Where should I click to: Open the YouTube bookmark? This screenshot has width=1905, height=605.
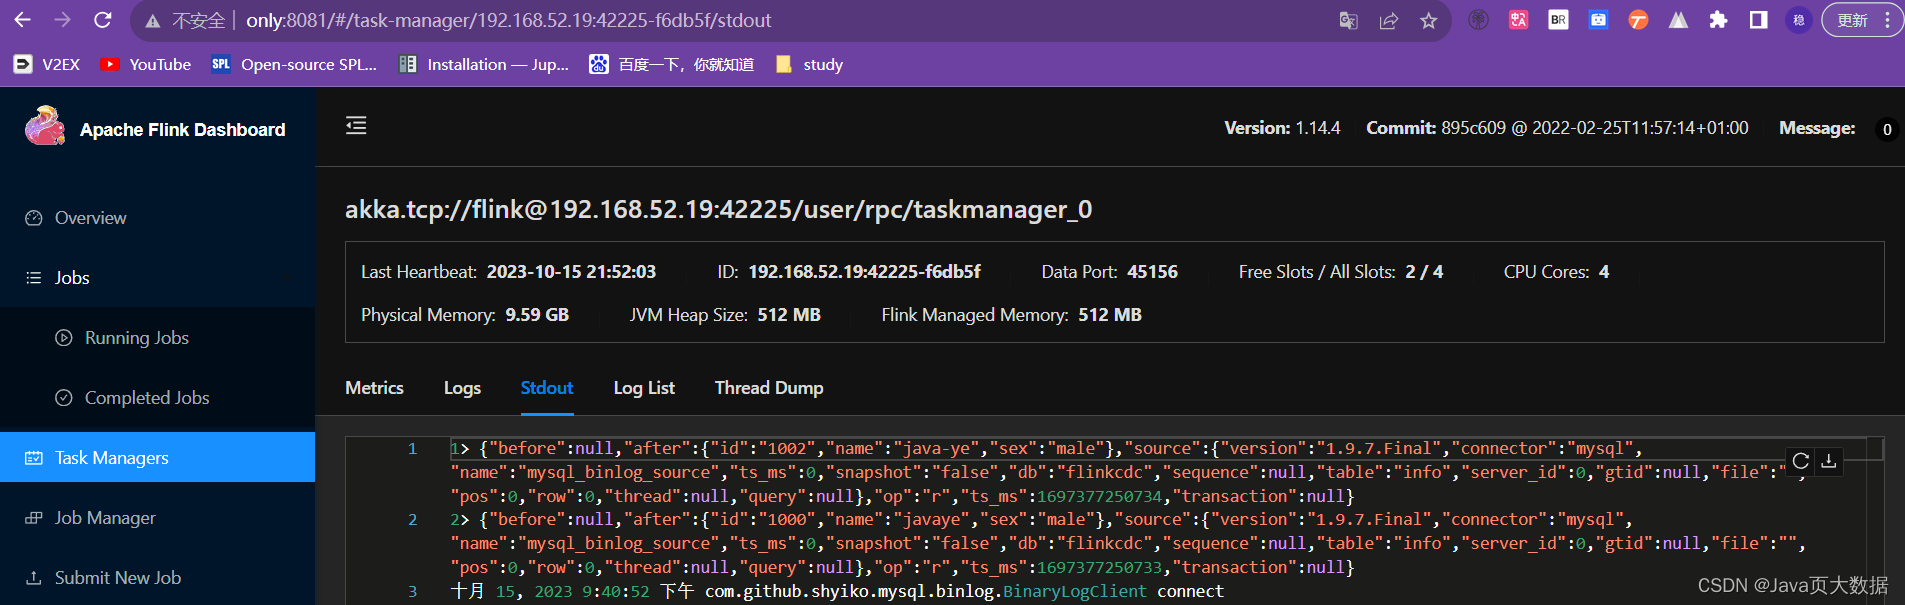[x=146, y=64]
